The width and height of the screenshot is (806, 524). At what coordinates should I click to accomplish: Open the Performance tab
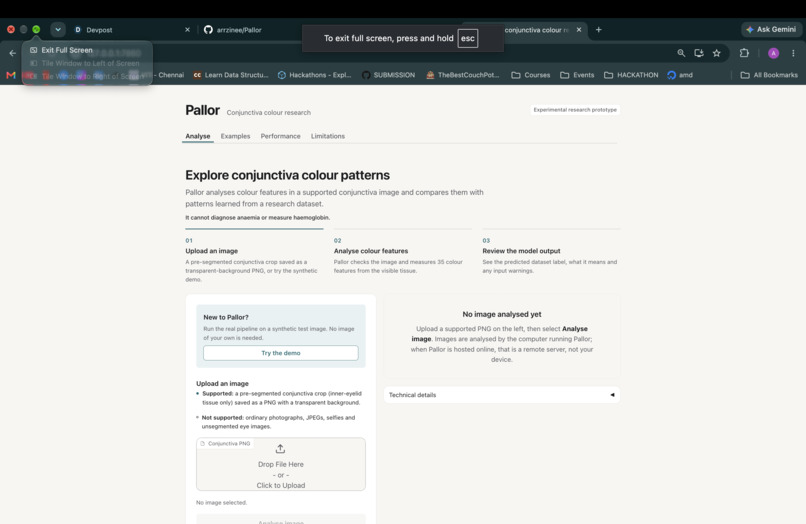coord(280,136)
